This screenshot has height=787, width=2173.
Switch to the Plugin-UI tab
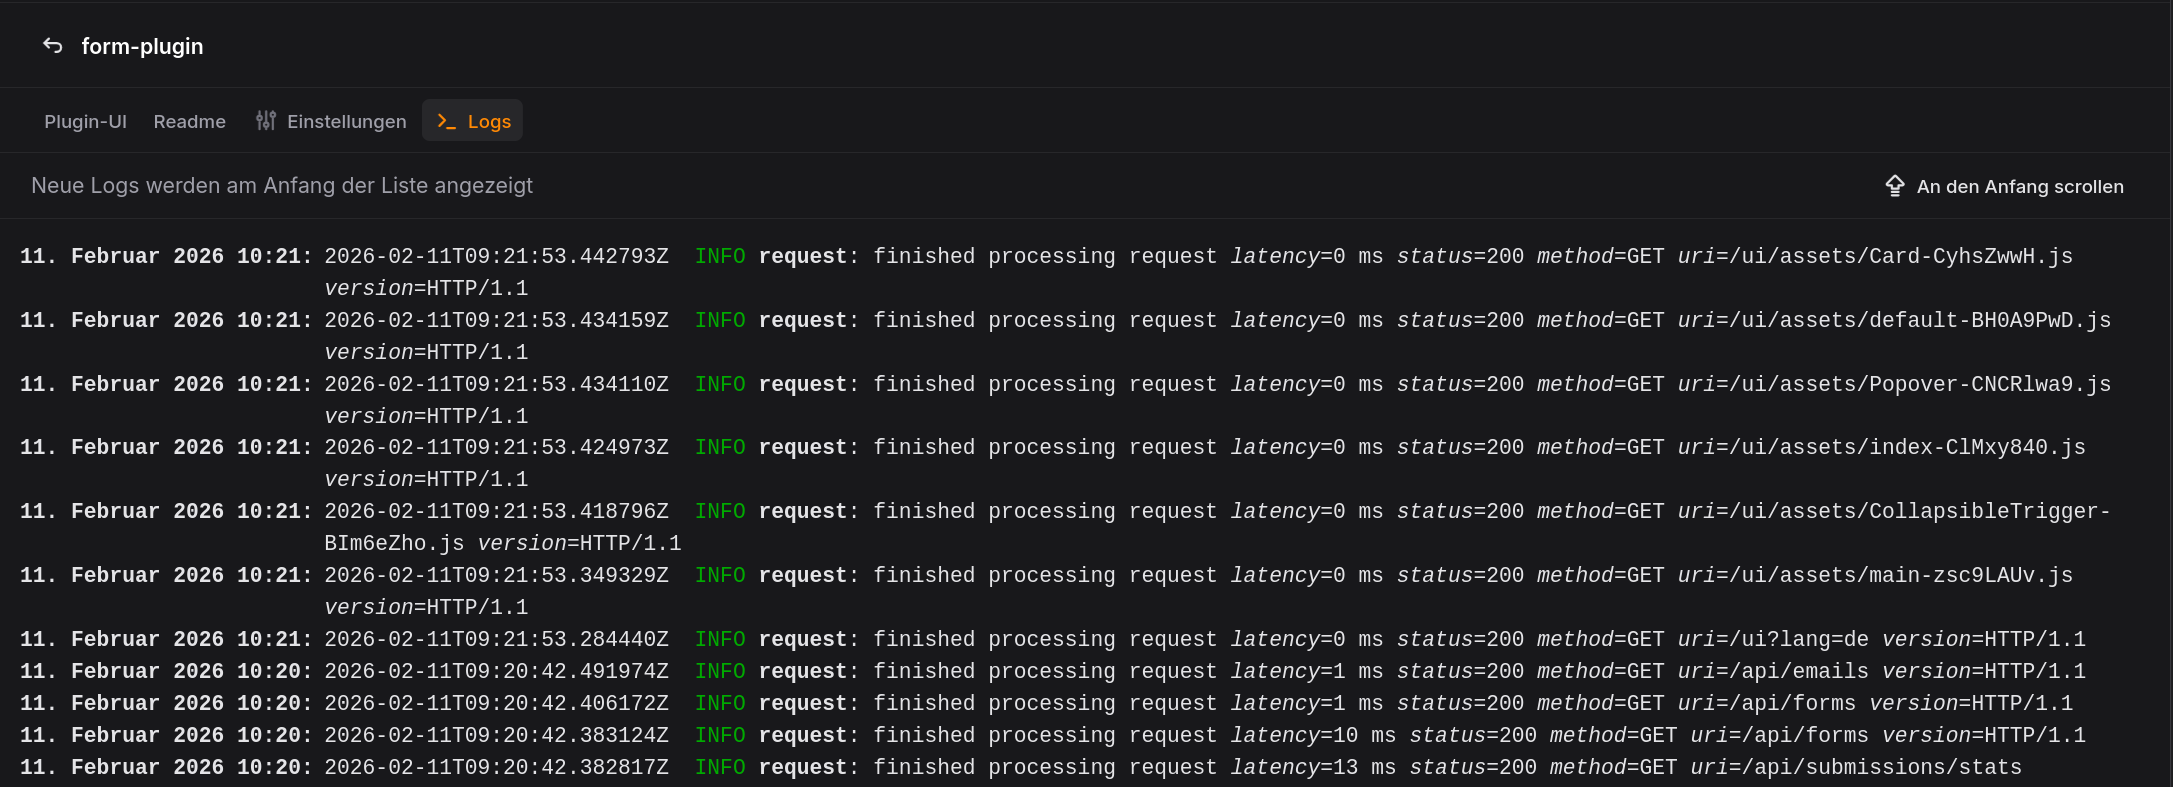click(85, 121)
